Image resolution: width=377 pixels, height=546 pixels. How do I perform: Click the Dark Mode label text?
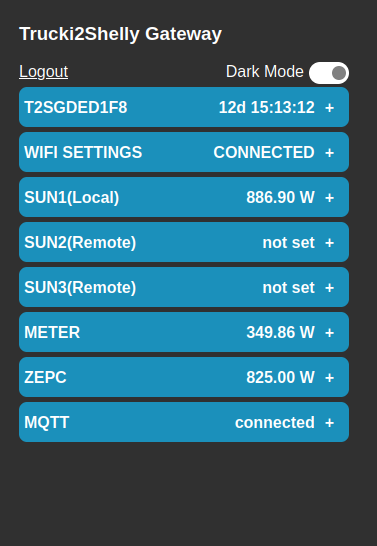(x=265, y=71)
